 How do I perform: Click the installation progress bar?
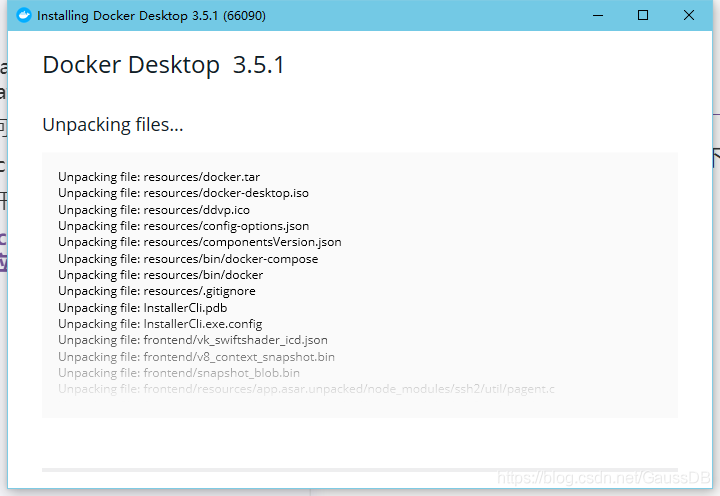click(360, 470)
